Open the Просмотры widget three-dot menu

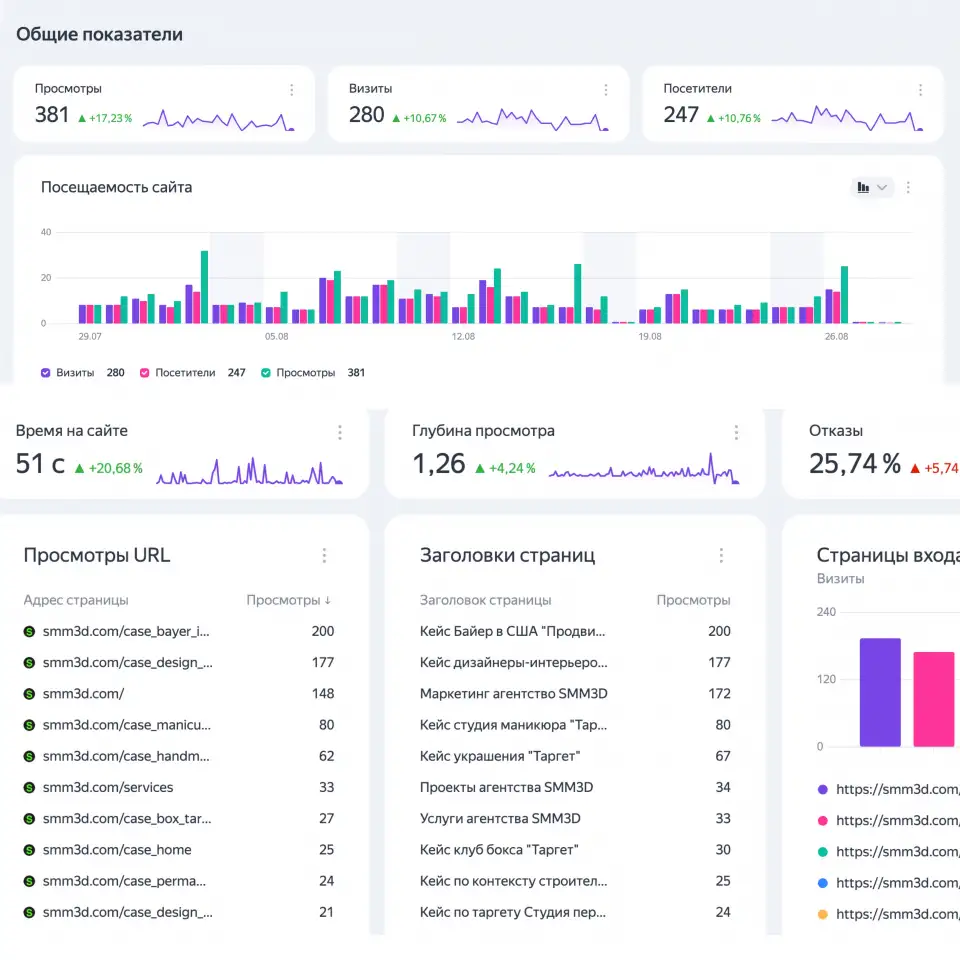[291, 90]
